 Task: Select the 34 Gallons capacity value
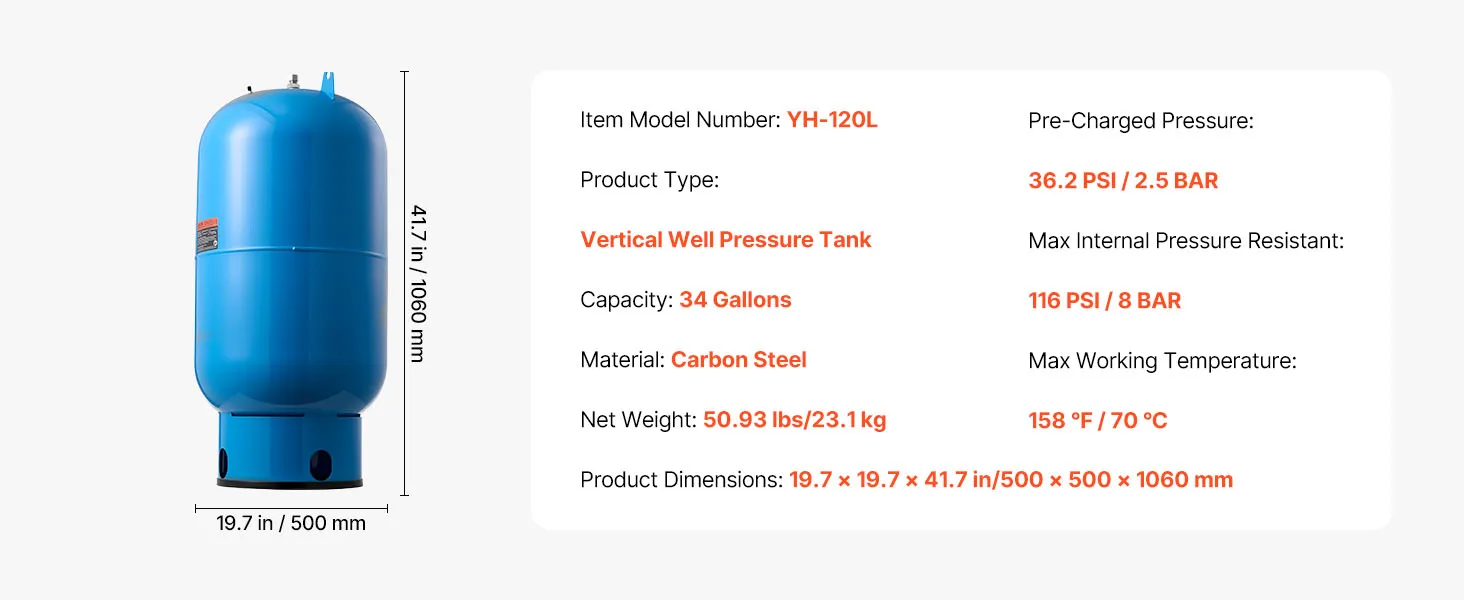[x=735, y=300]
